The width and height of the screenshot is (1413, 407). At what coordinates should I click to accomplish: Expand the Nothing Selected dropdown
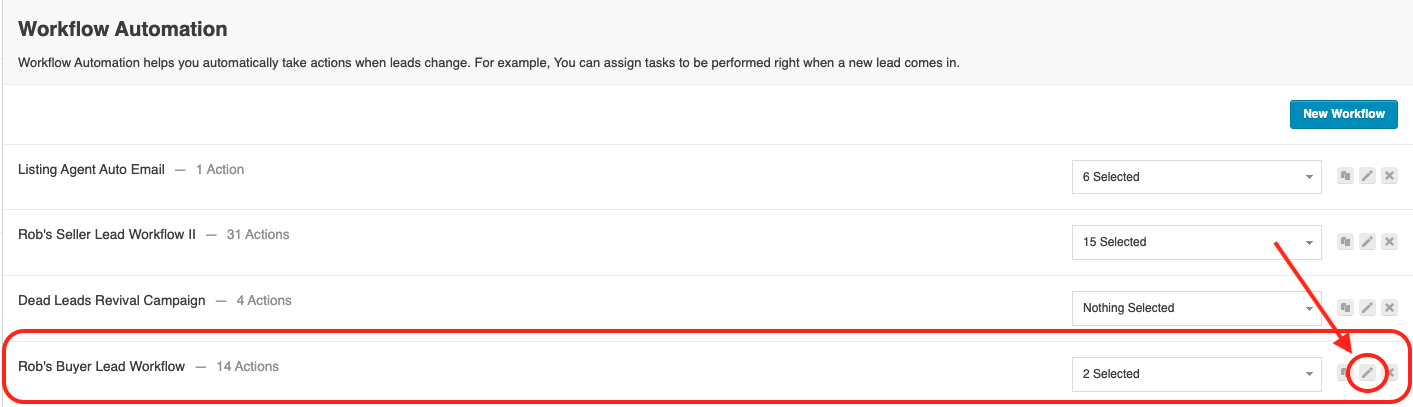coord(1197,308)
